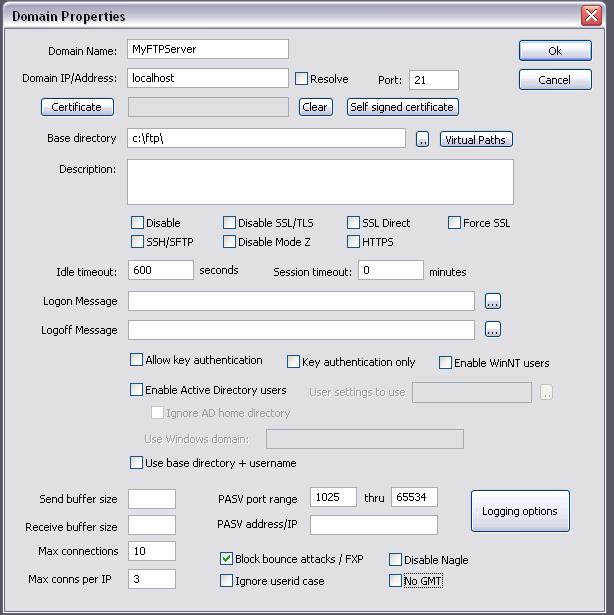614x615 pixels.
Task: Focus the Idle timeout field
Action: pyautogui.click(x=160, y=271)
